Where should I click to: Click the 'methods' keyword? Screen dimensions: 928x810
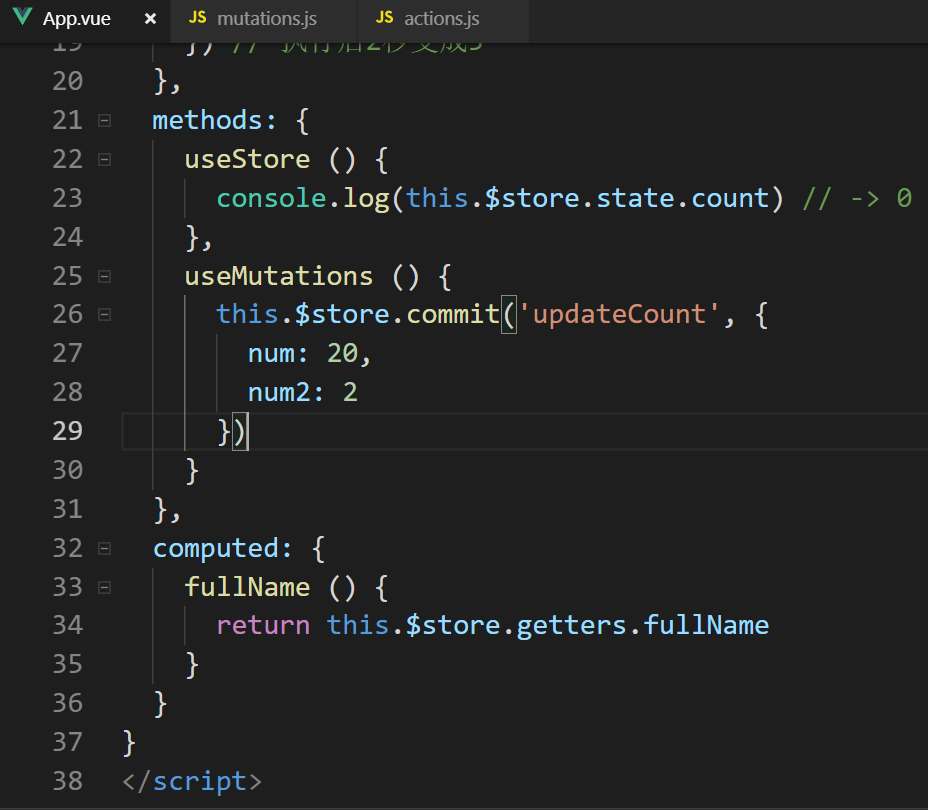pyautogui.click(x=207, y=121)
